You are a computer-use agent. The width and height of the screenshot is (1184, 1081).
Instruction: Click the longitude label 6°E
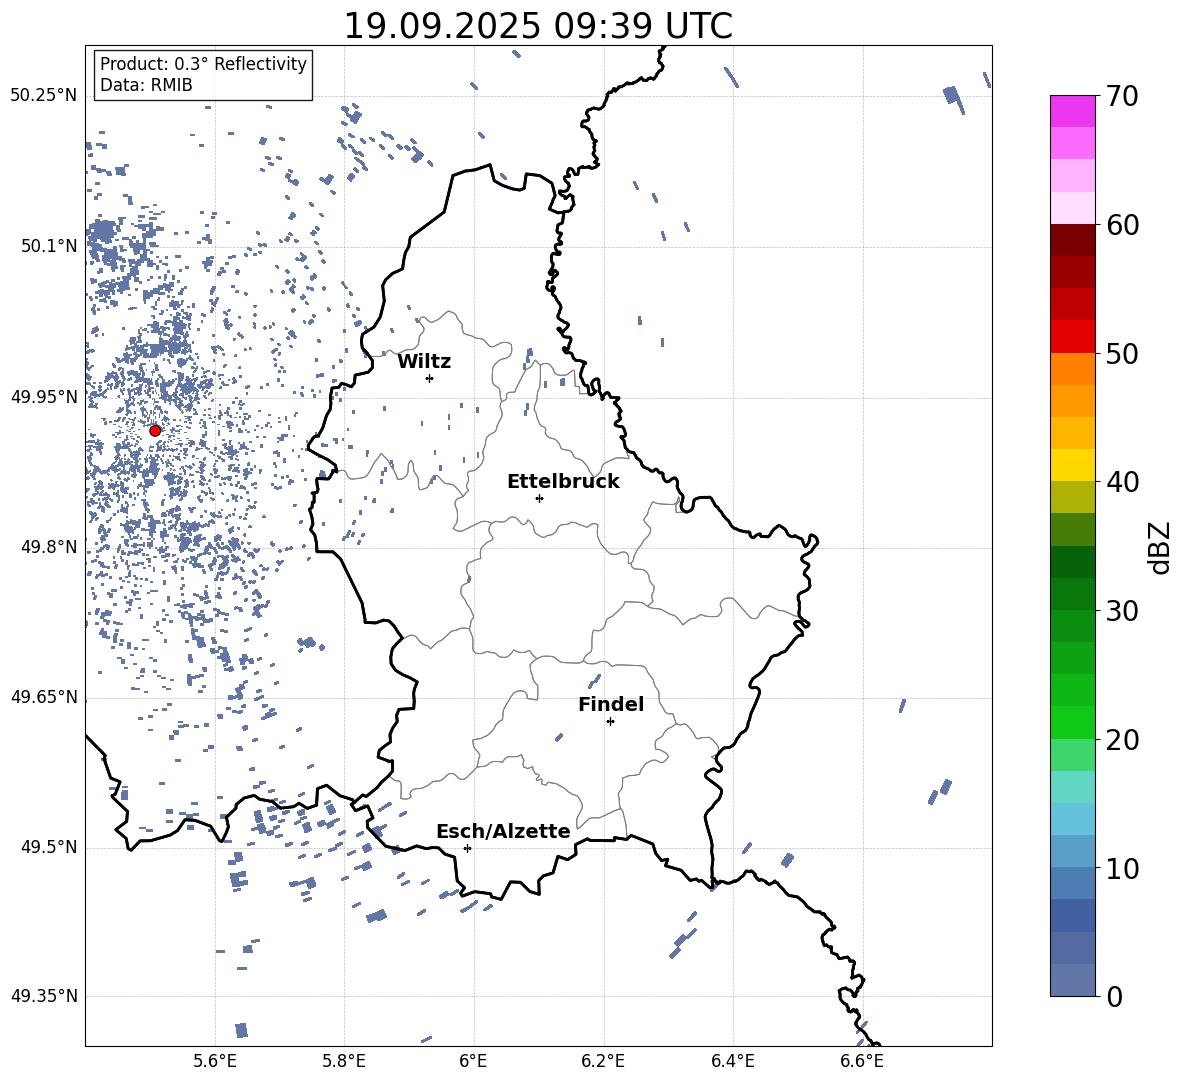tap(473, 1061)
